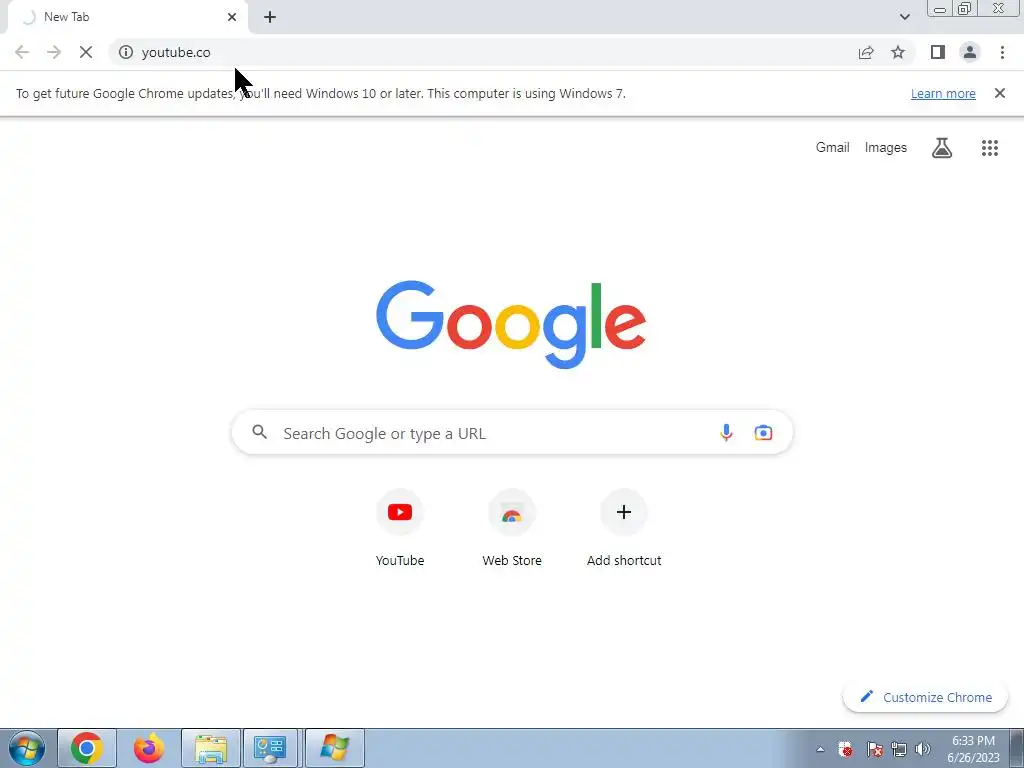This screenshot has width=1024, height=768.
Task: Open the Windows Start menu
Action: point(27,748)
